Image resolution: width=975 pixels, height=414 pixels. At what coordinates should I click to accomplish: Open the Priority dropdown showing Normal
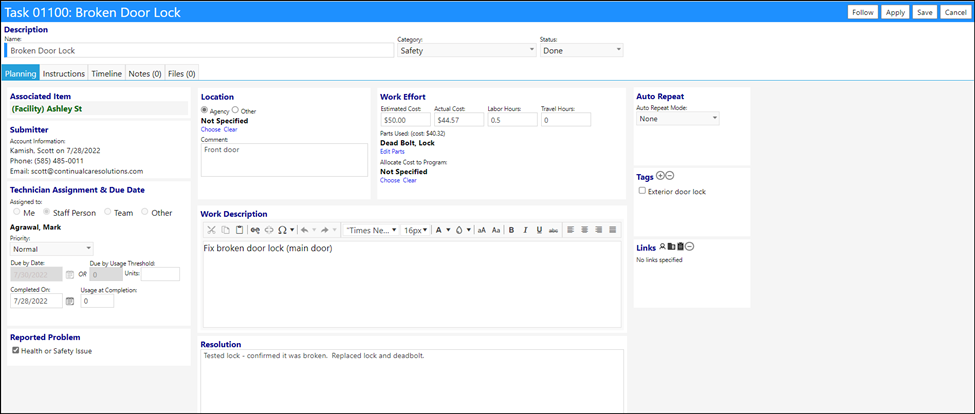tap(52, 249)
